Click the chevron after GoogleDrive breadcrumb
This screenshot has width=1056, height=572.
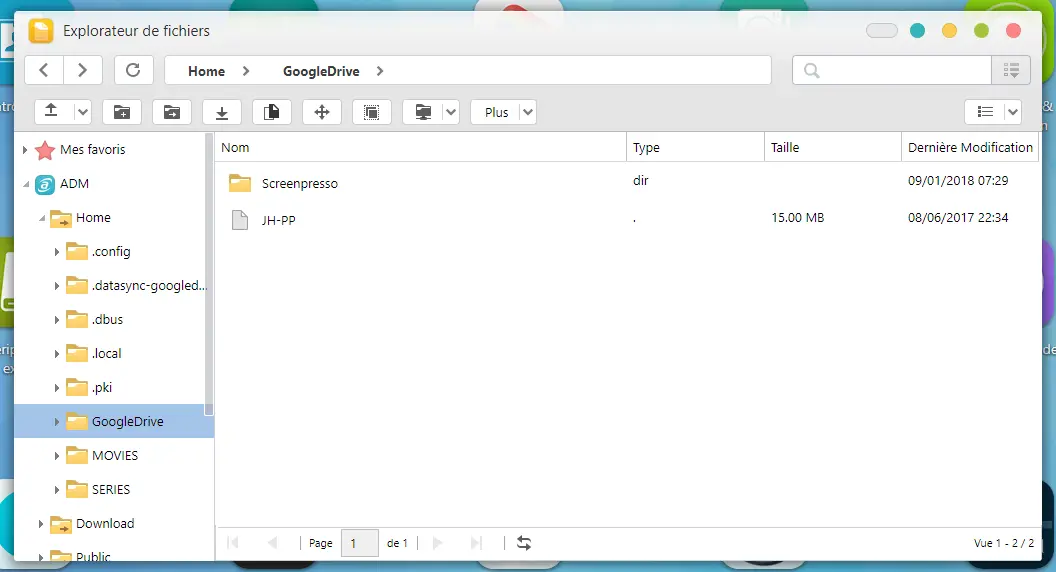click(380, 71)
